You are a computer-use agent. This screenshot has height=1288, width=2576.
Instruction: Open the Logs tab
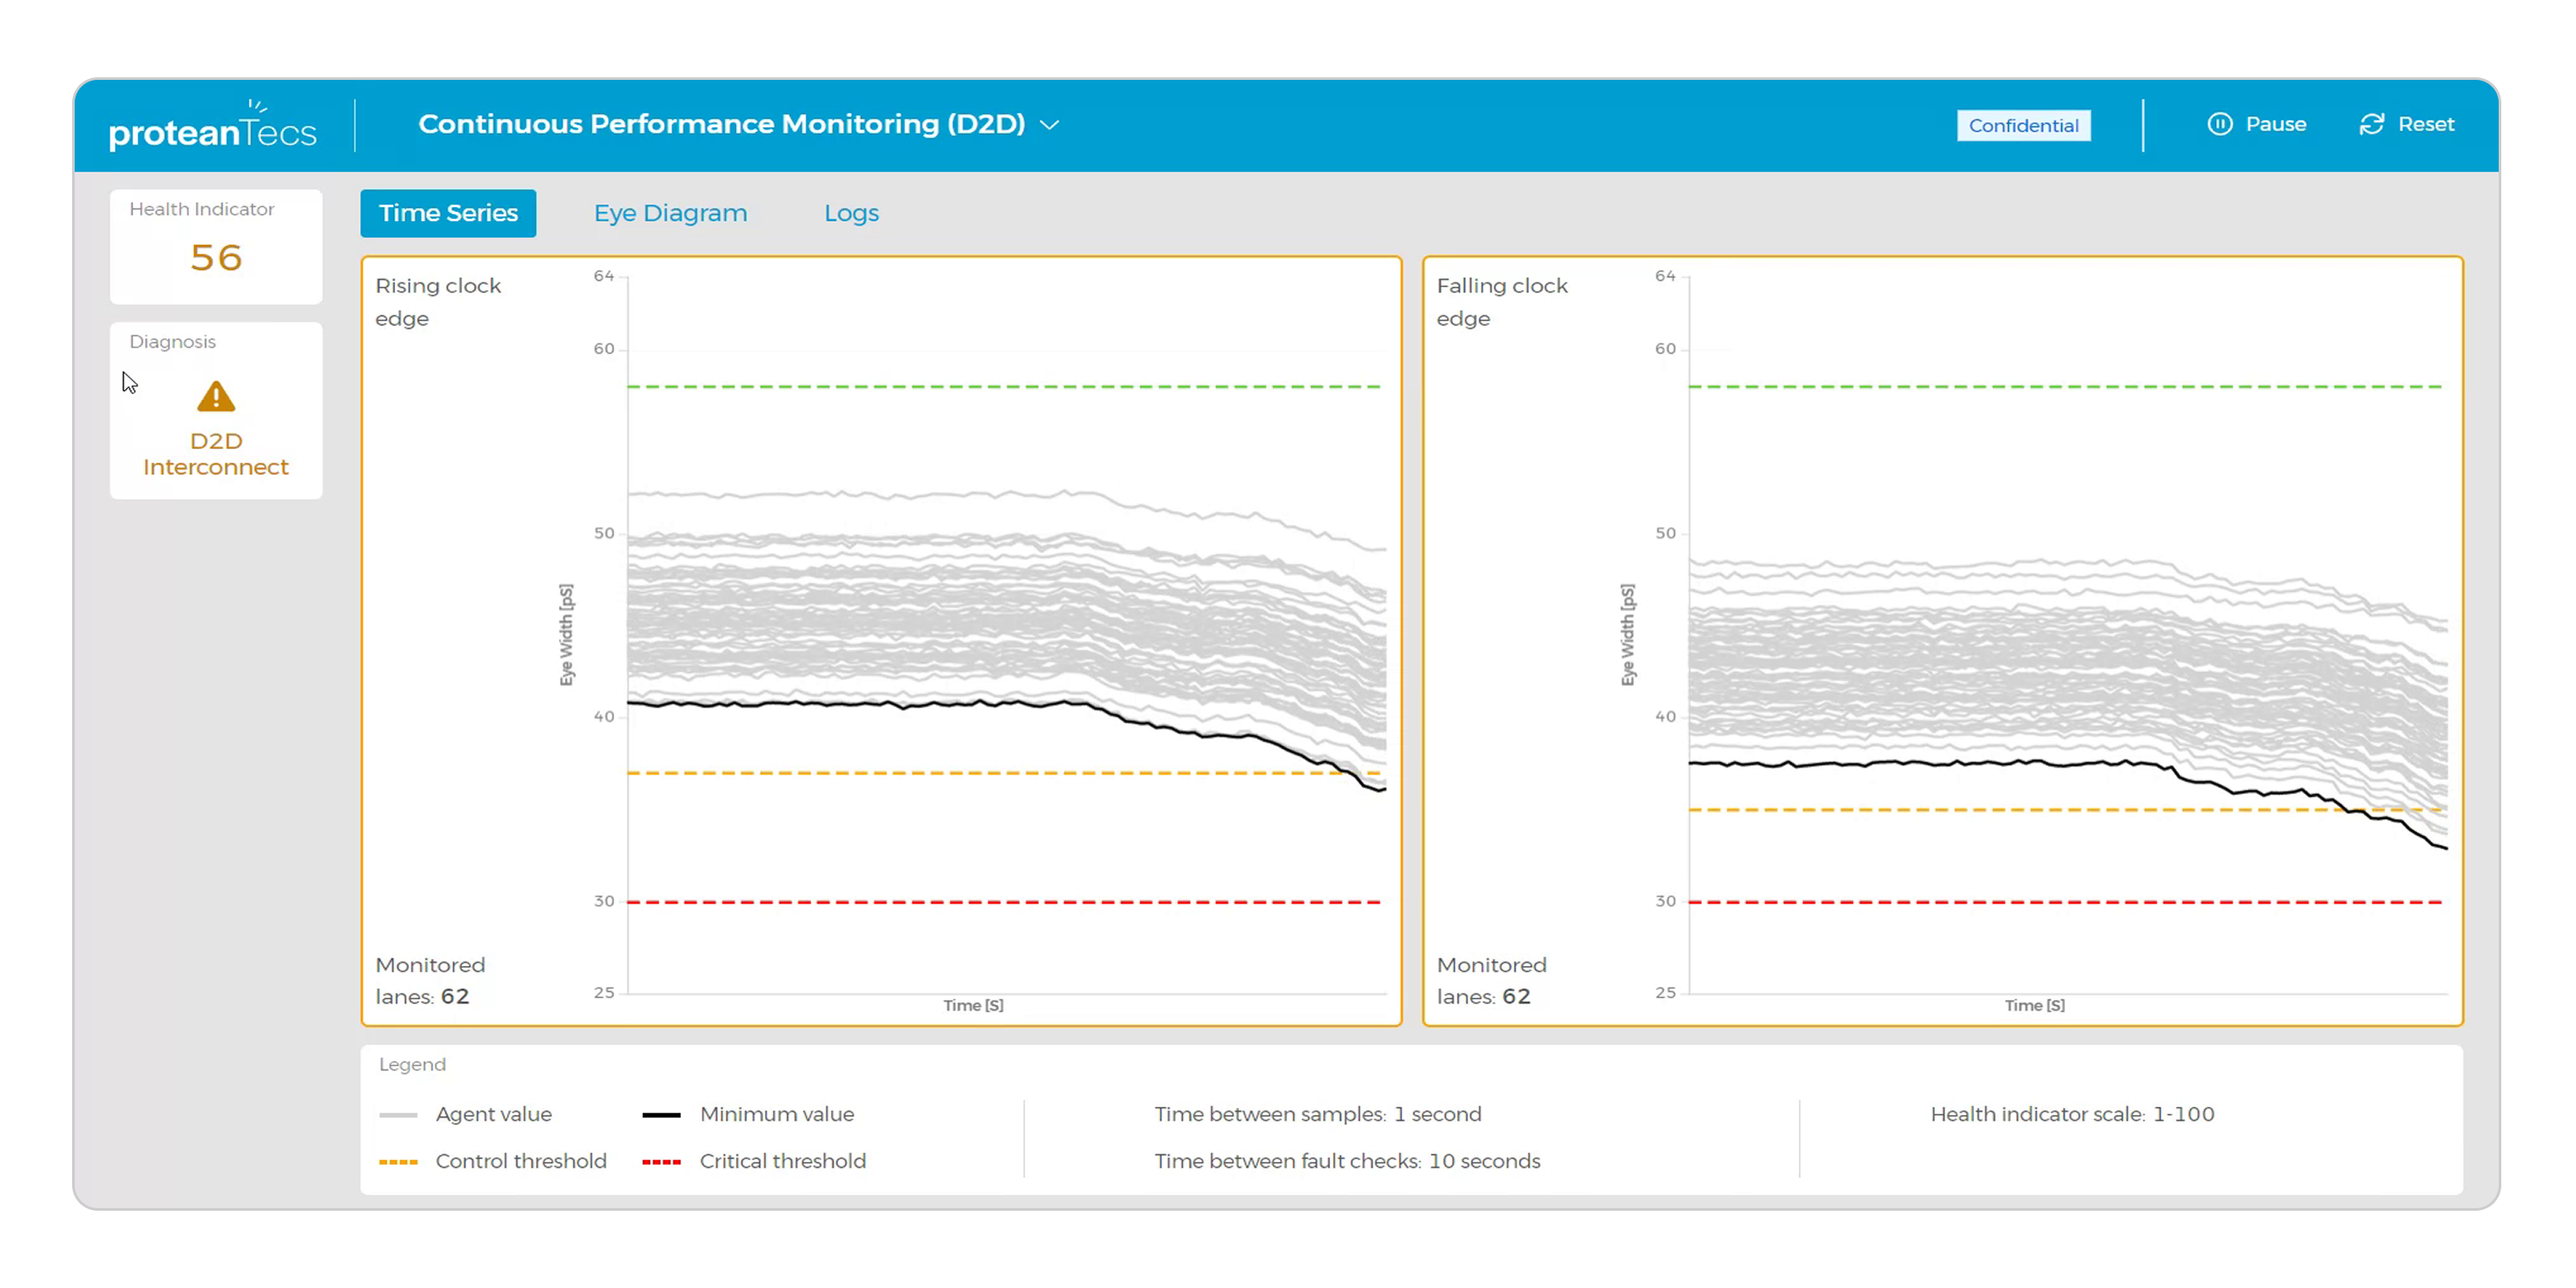pyautogui.click(x=851, y=213)
